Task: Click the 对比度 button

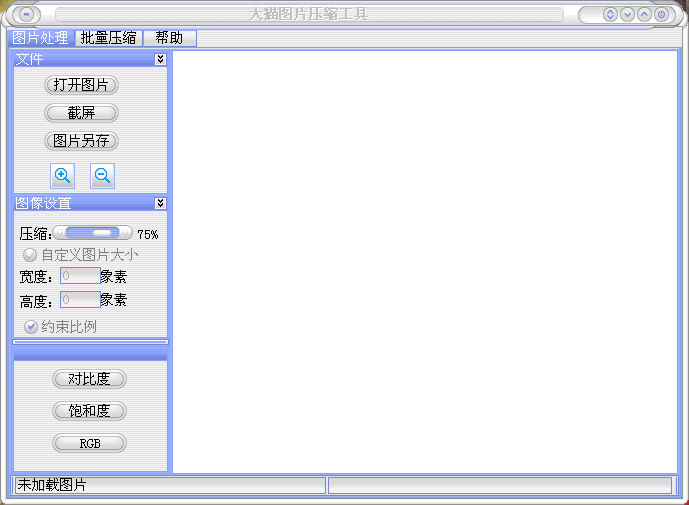Action: click(89, 379)
